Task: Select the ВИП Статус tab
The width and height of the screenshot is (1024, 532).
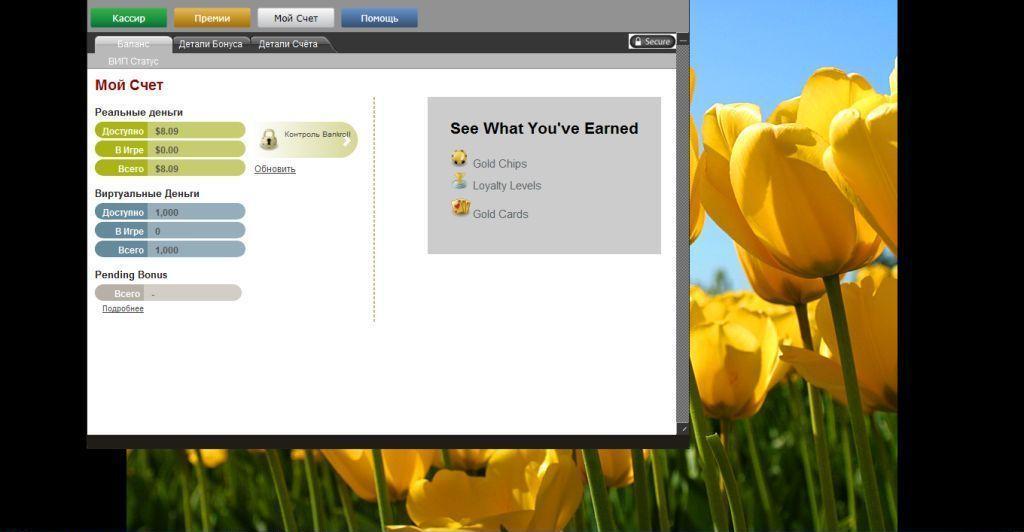Action: 133,61
